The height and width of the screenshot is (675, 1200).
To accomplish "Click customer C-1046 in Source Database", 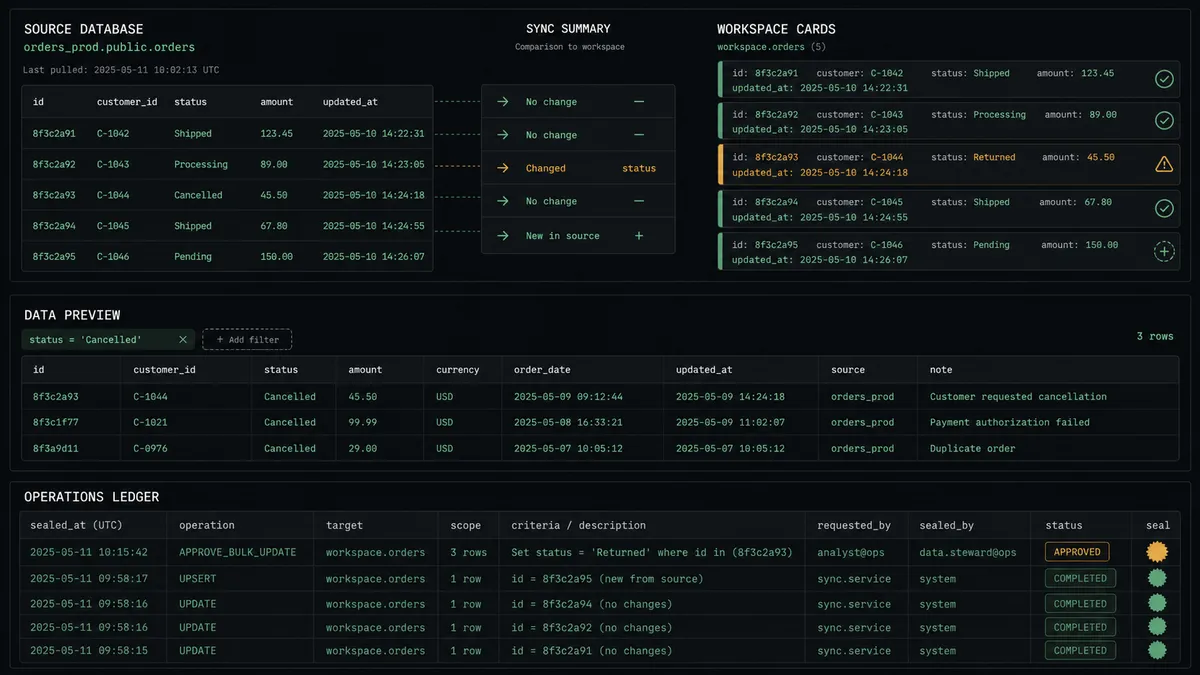I will tap(113, 257).
